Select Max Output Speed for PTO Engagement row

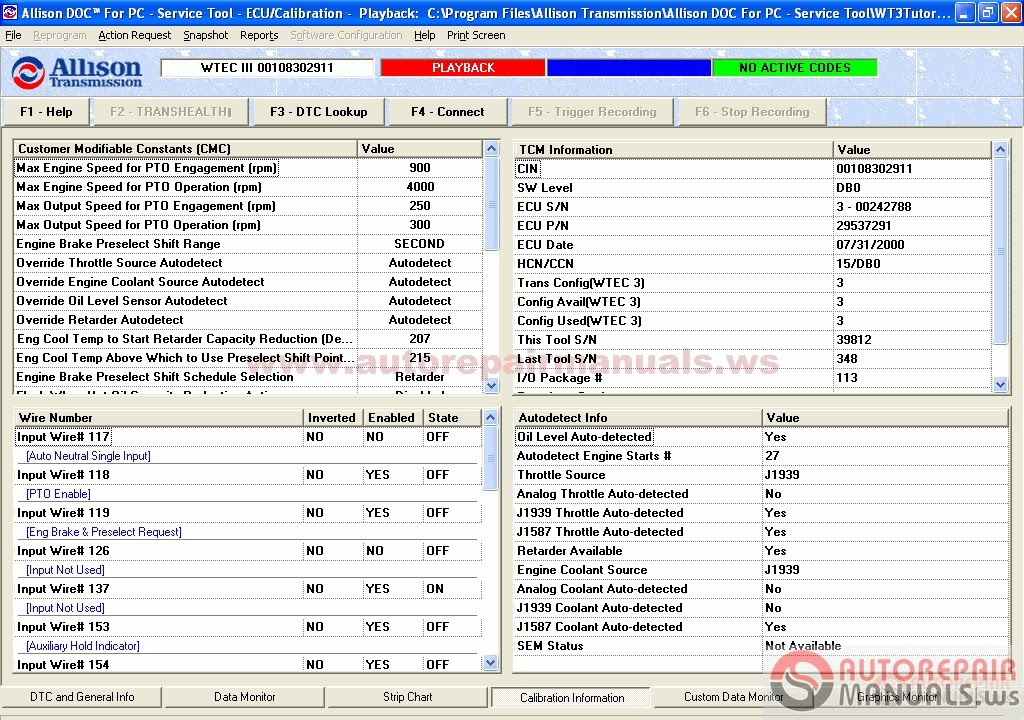248,206
